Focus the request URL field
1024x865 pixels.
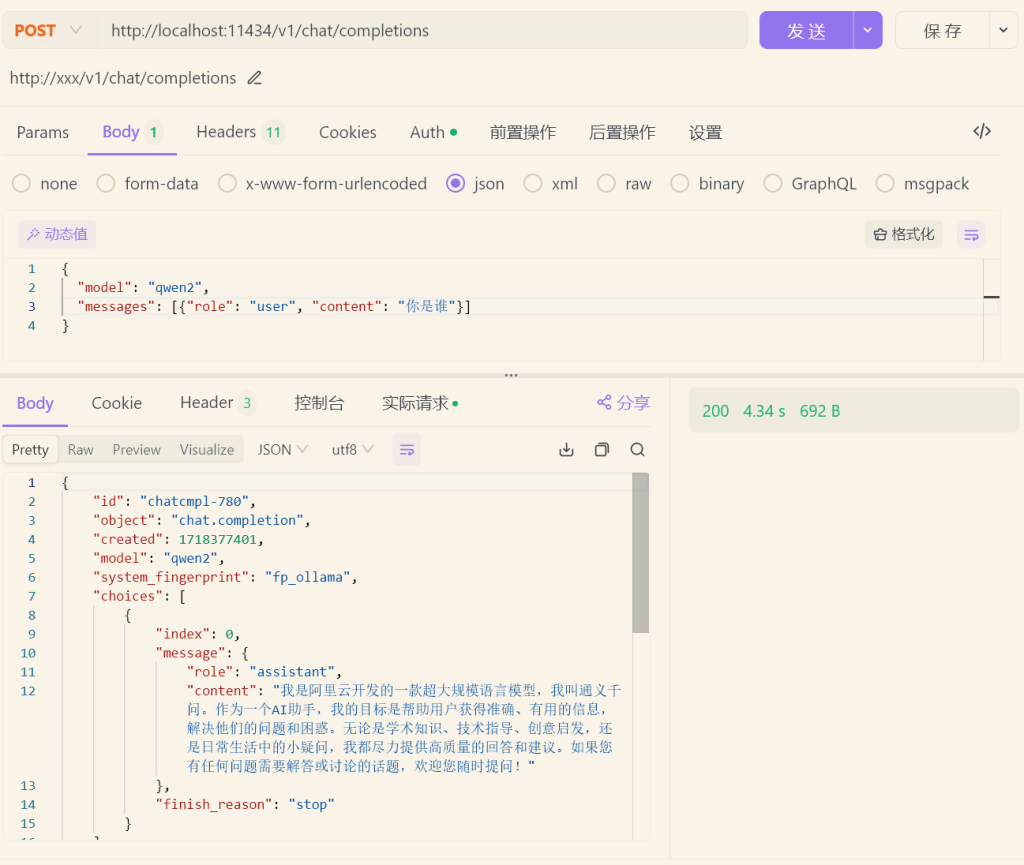(422, 30)
